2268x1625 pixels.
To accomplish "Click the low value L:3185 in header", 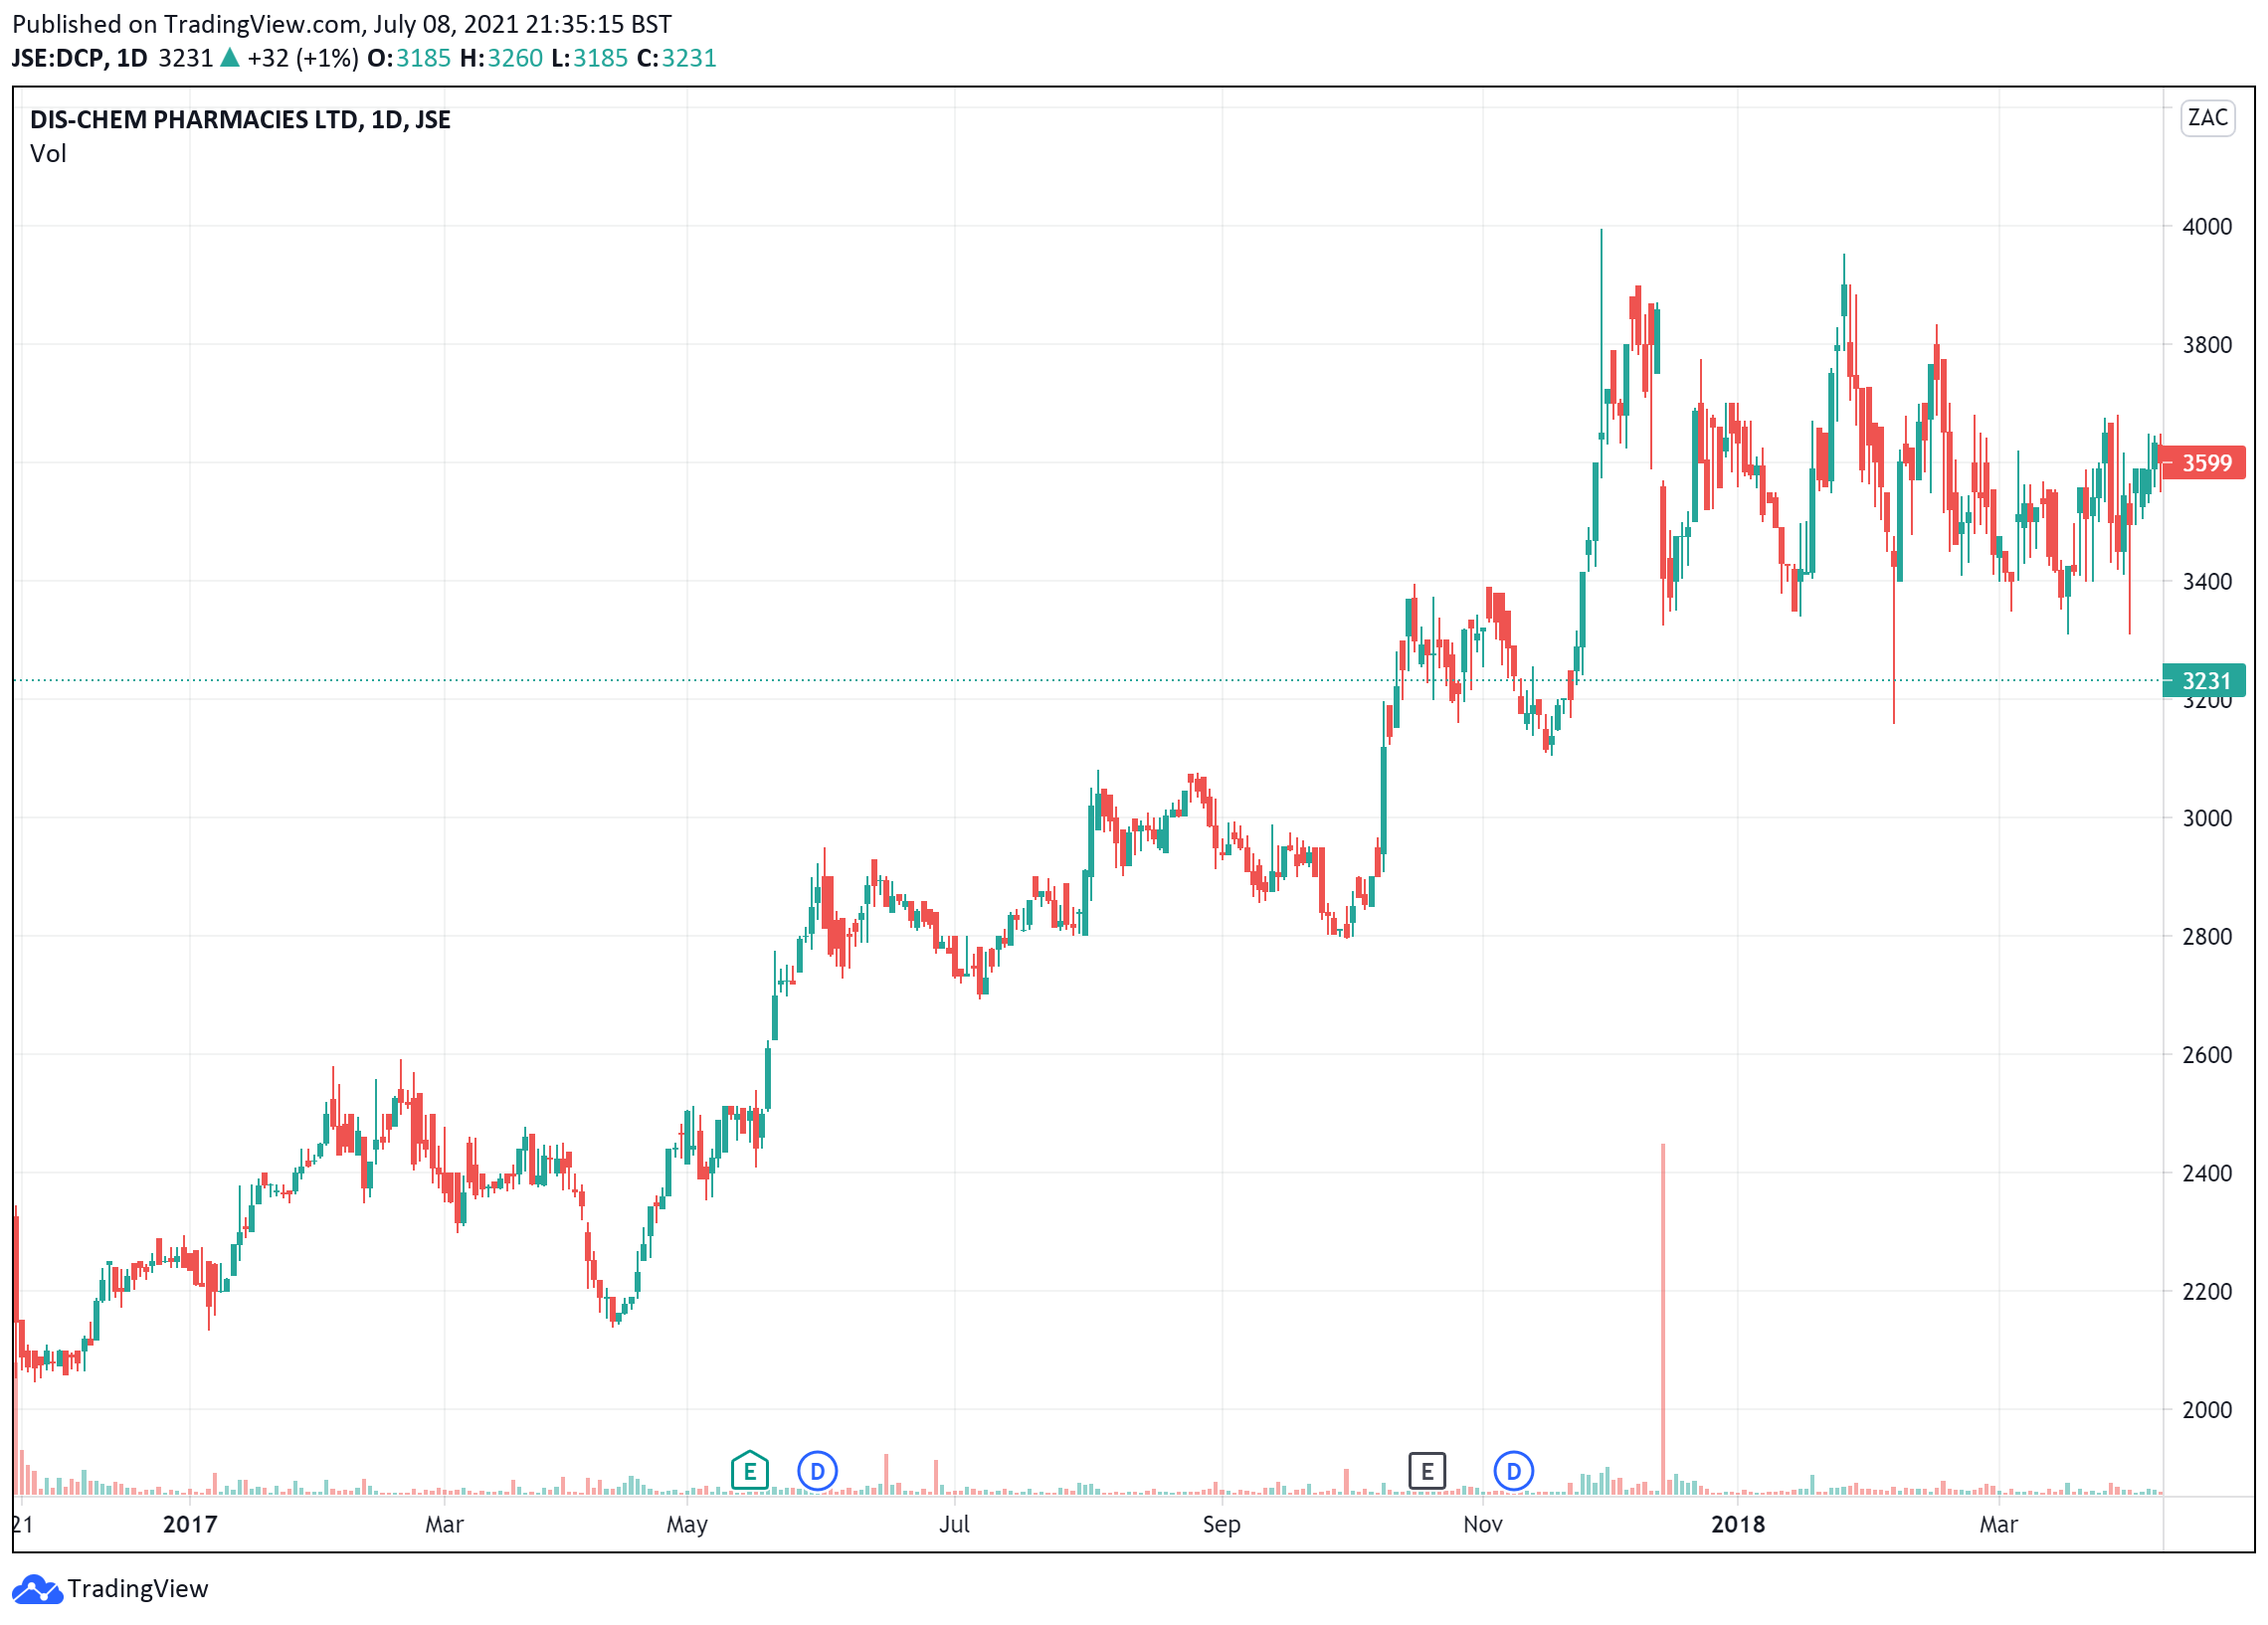I will pos(590,58).
